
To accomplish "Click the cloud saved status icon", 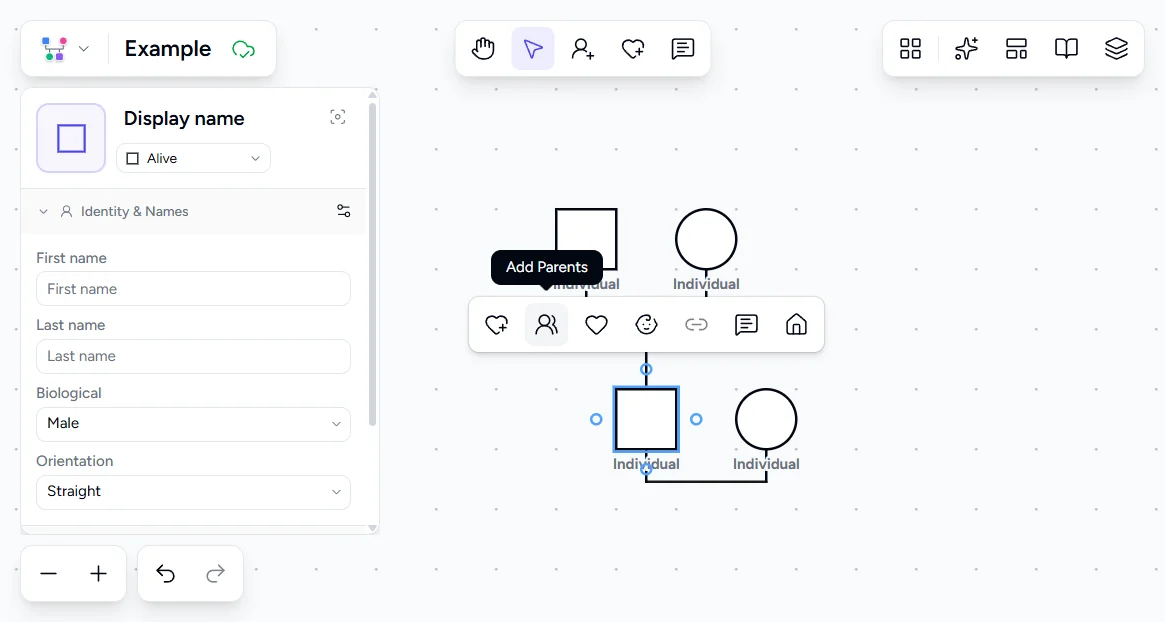I will click(244, 50).
